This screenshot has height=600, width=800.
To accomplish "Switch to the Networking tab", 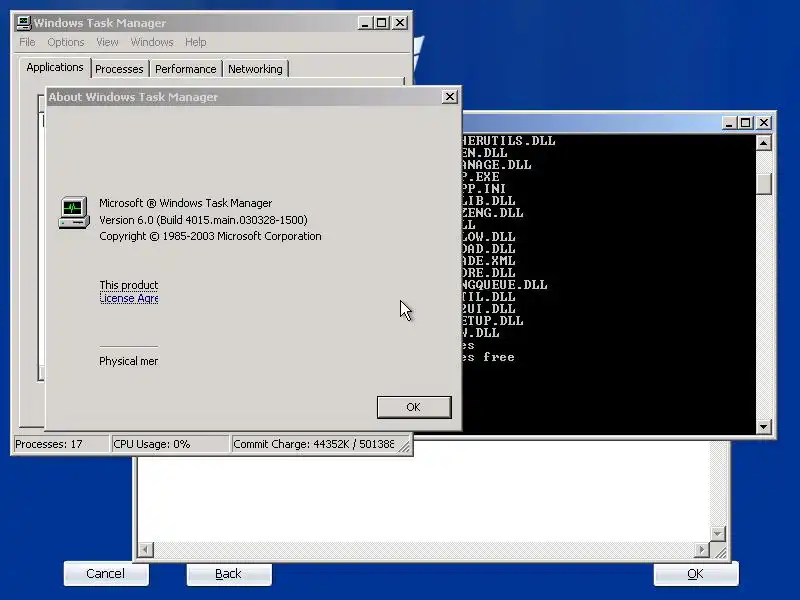I will 255,69.
